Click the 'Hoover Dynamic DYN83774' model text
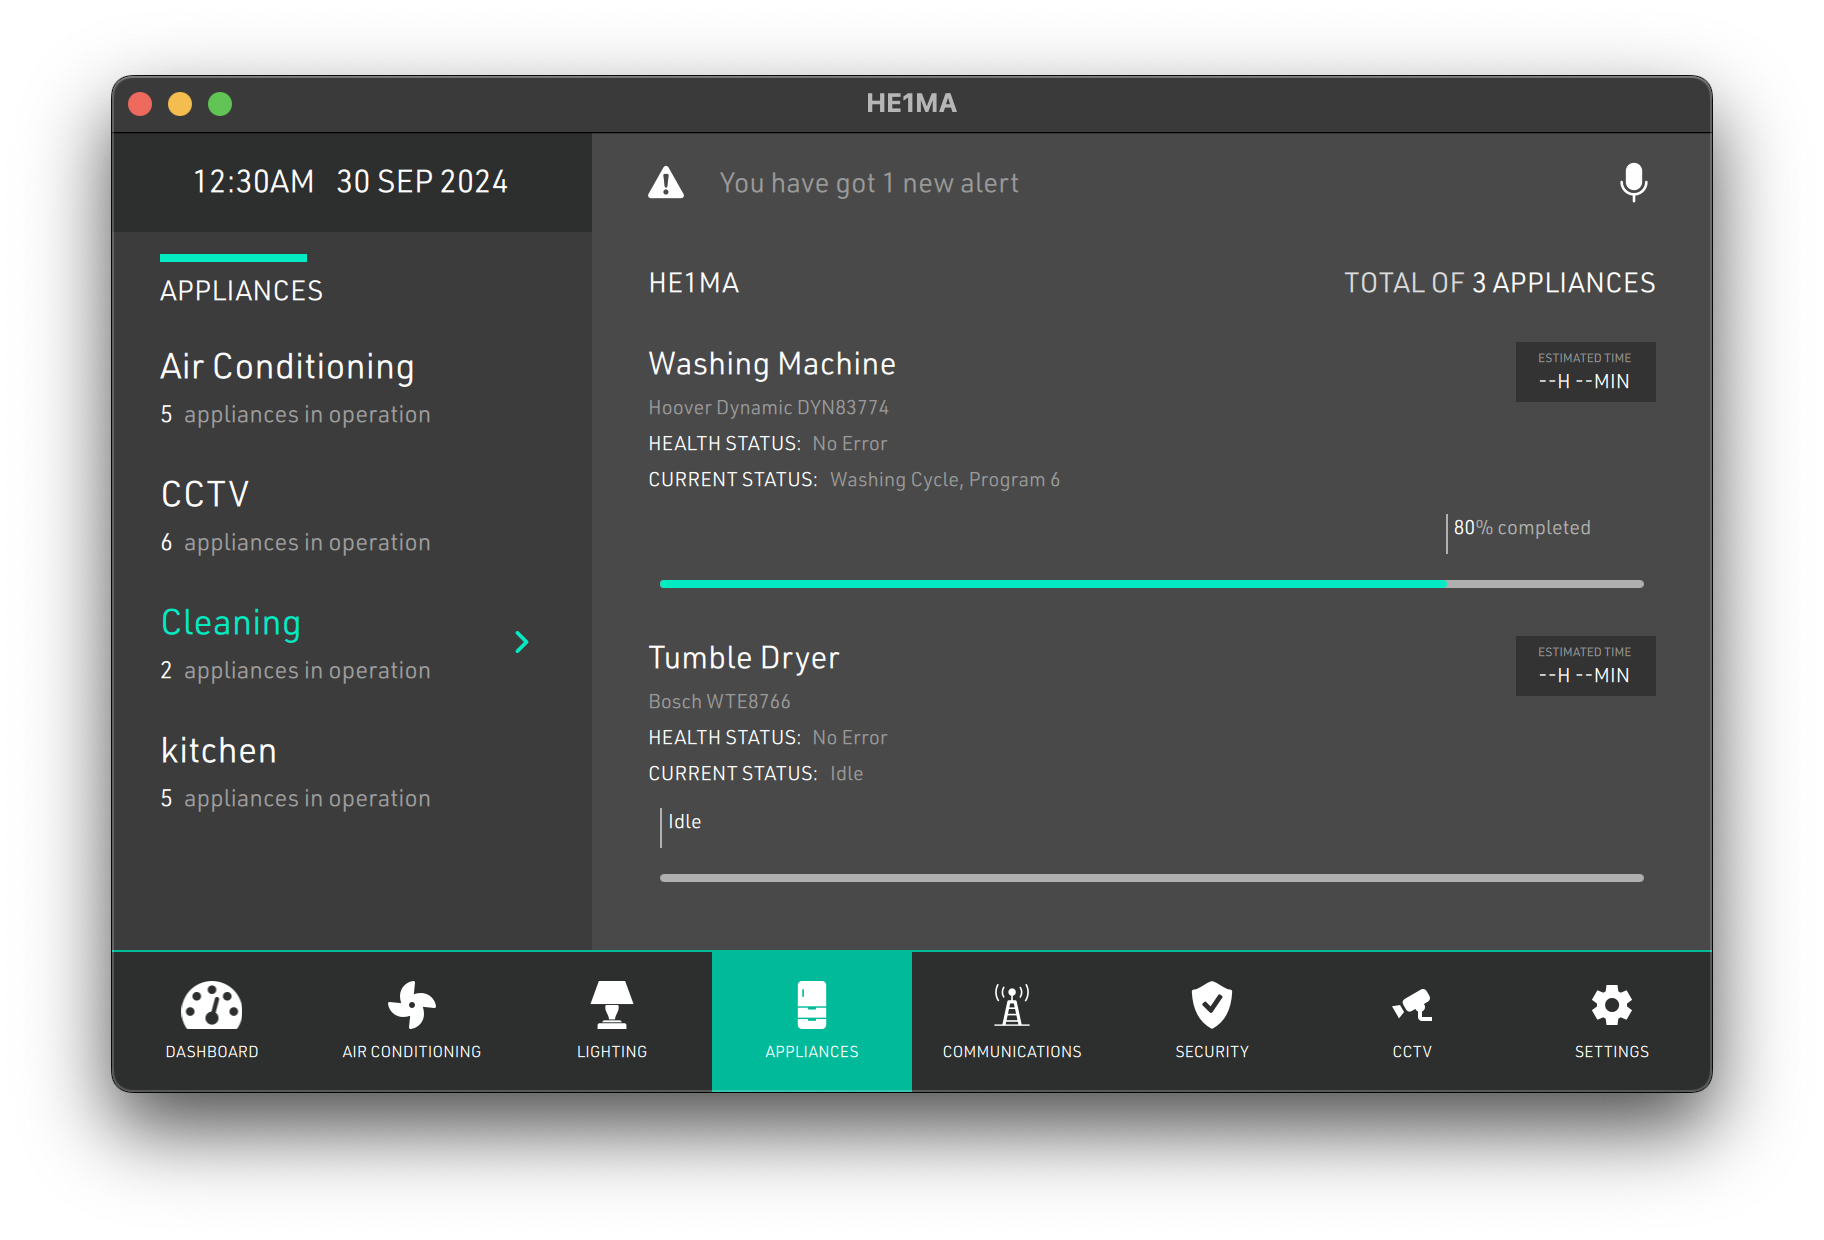 (x=768, y=407)
